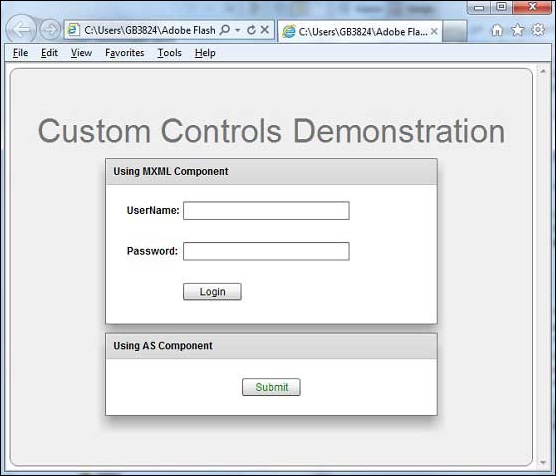Screen dimensions: 556x476
Task: Open the Help menu
Action: click(x=205, y=53)
